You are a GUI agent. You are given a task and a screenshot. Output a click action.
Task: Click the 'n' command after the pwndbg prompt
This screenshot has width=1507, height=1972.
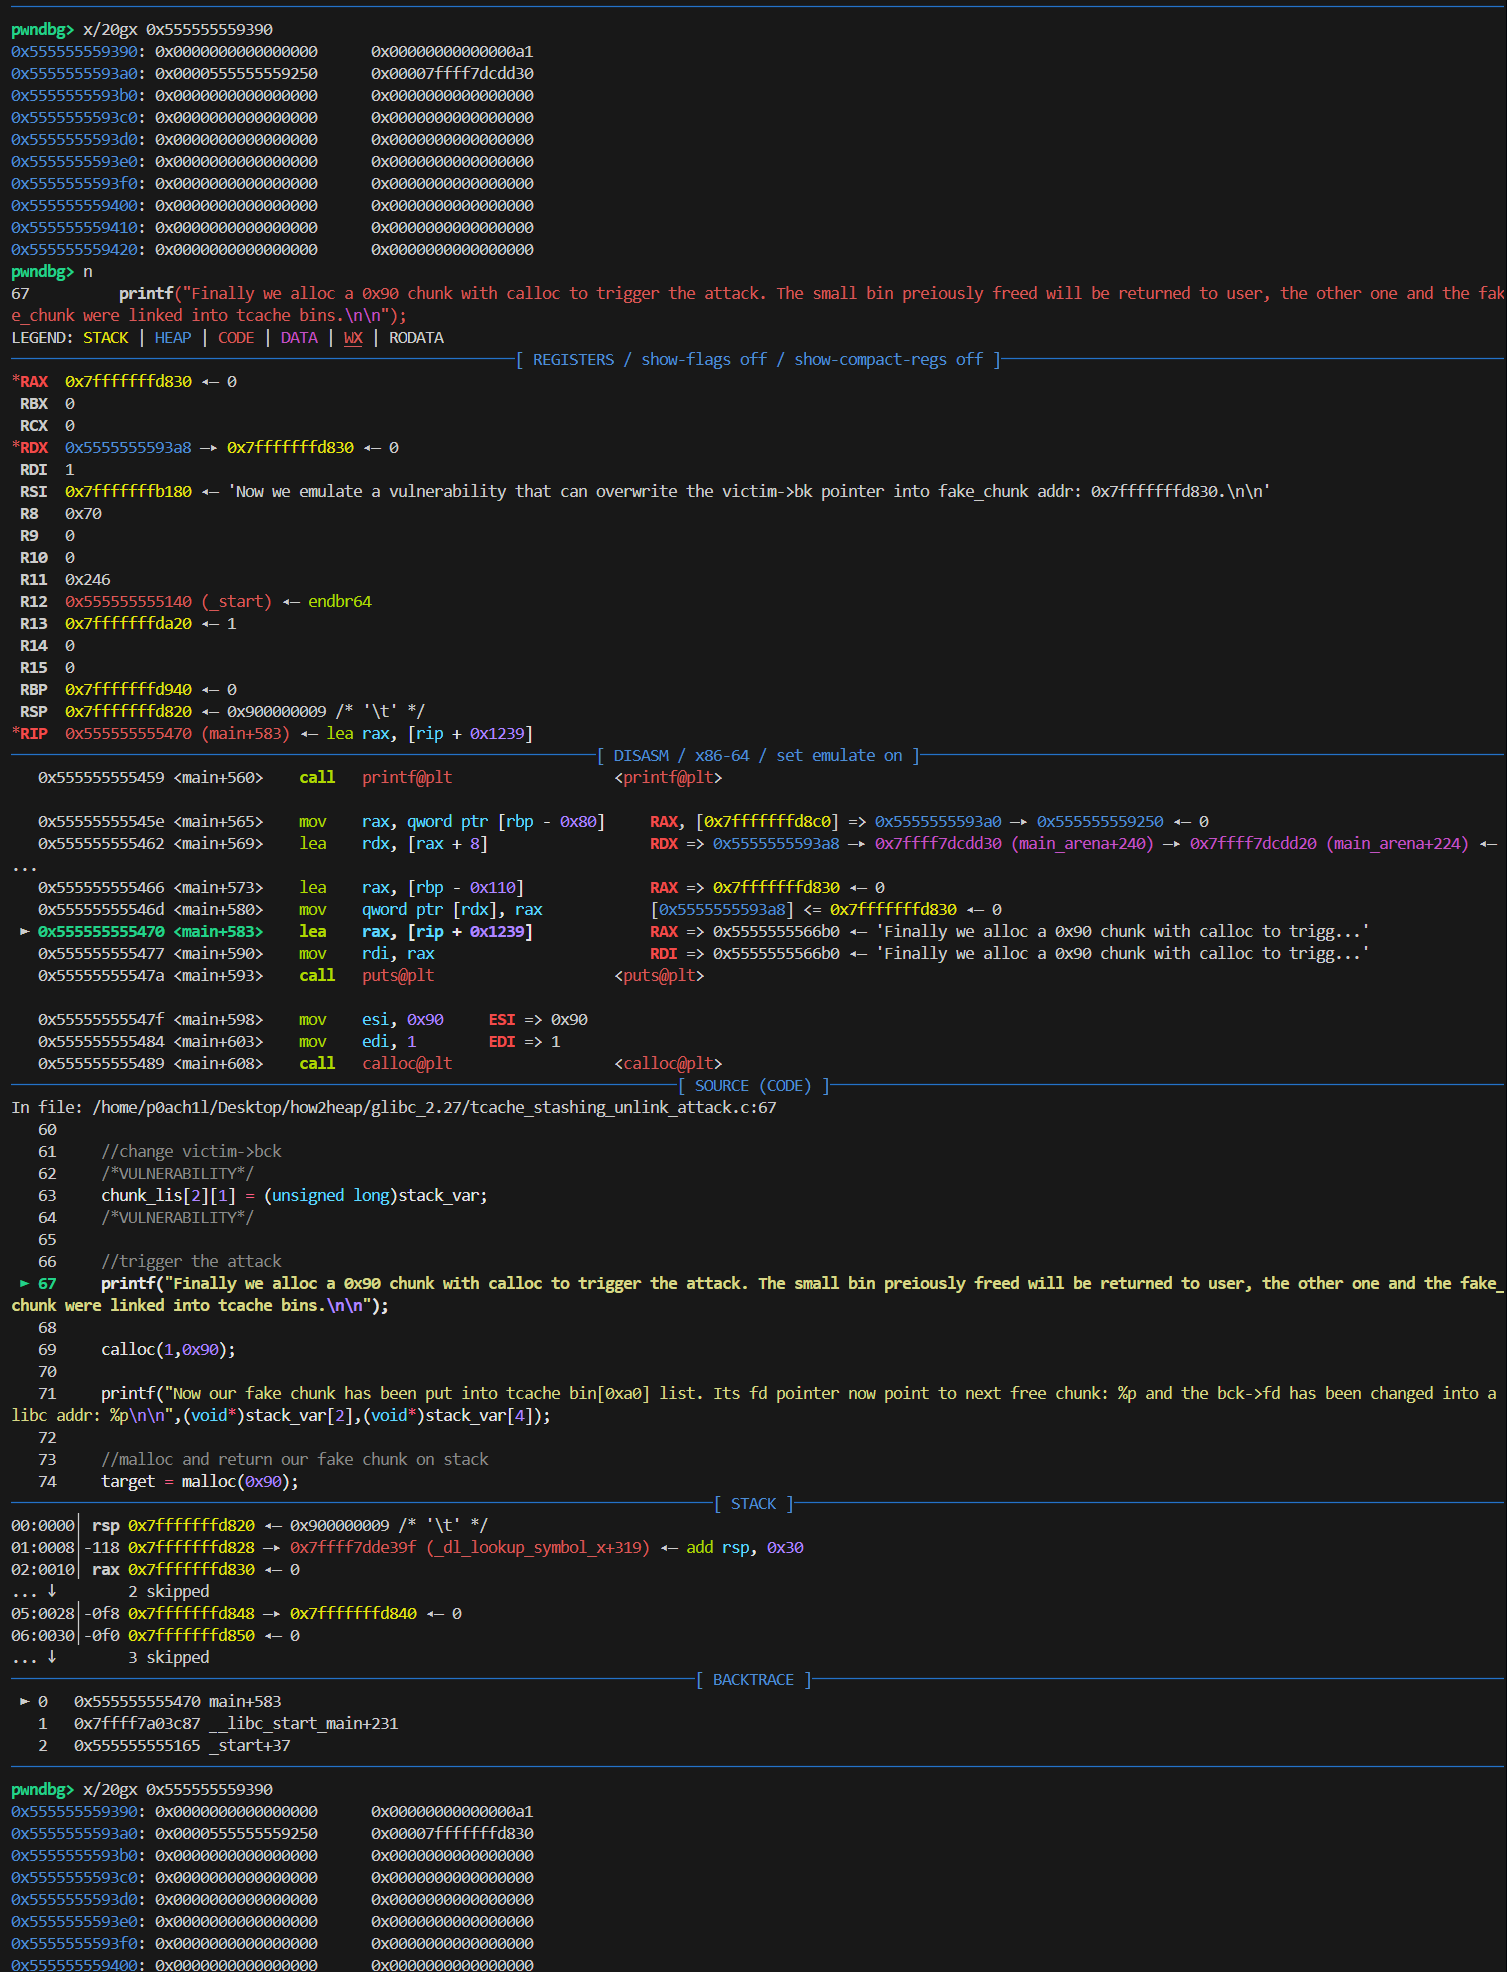coord(88,271)
